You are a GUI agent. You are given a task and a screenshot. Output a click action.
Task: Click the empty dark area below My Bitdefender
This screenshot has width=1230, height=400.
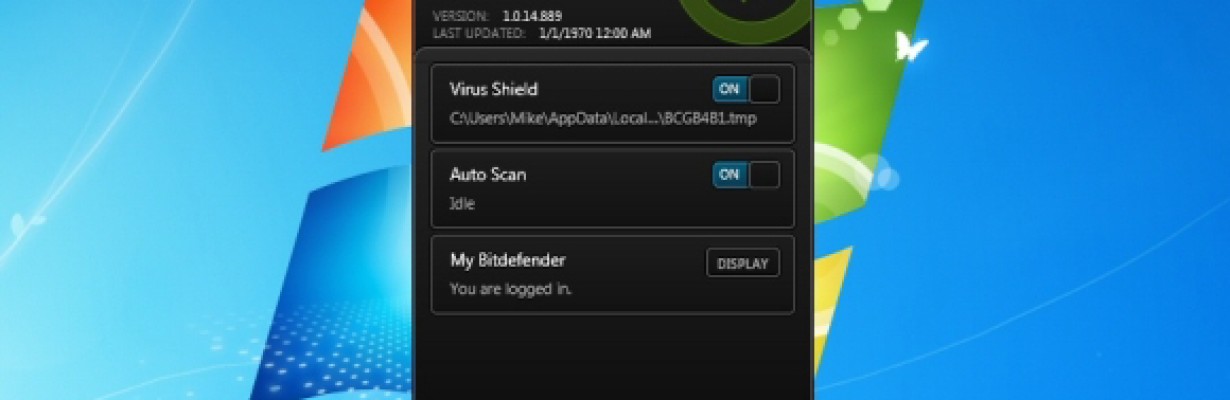(613, 355)
